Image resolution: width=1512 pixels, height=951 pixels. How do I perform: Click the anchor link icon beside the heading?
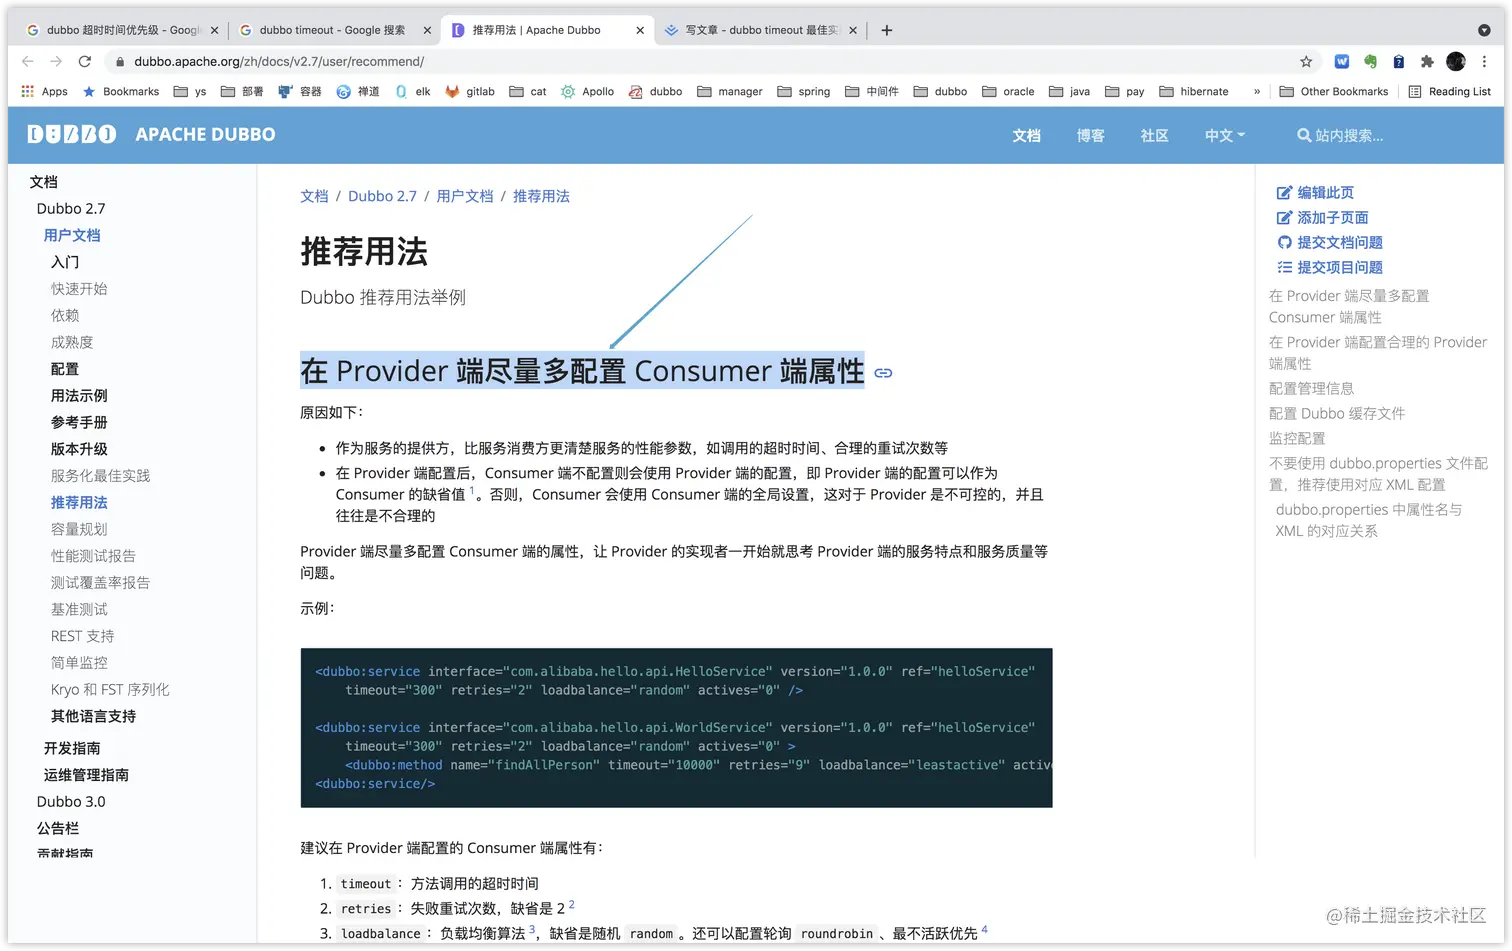883,373
